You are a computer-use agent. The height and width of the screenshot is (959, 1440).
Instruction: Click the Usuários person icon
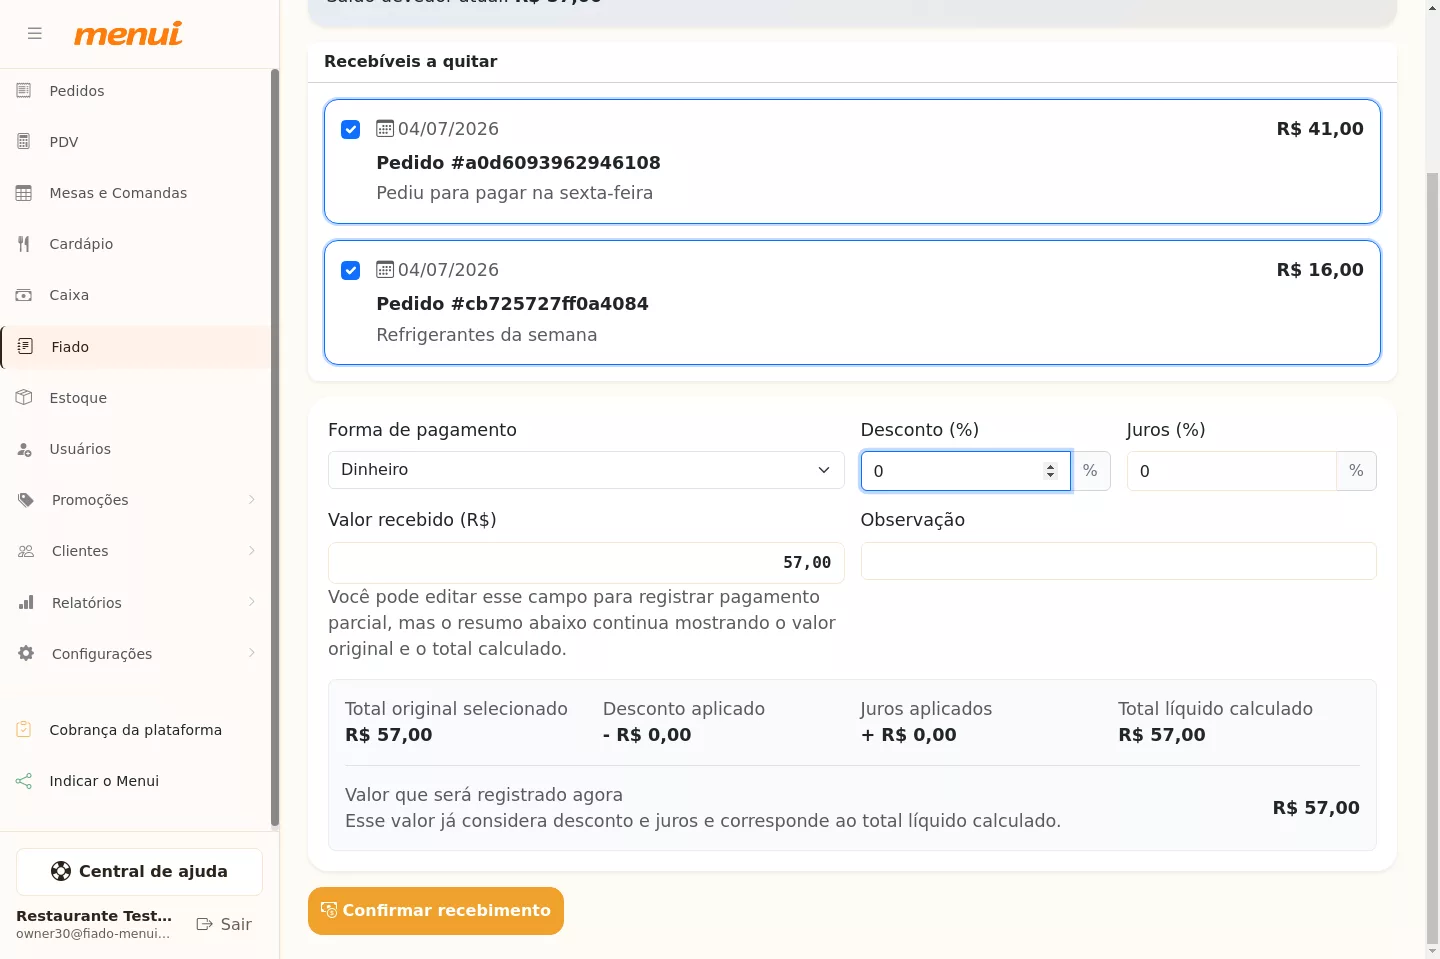click(24, 449)
